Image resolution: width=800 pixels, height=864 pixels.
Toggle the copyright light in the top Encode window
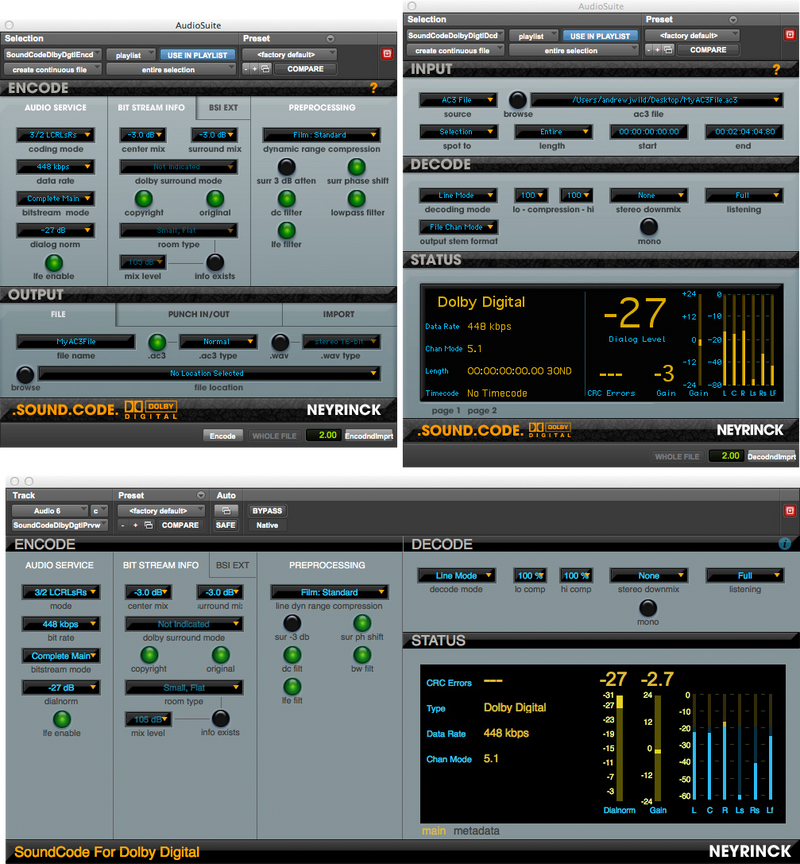click(x=144, y=198)
